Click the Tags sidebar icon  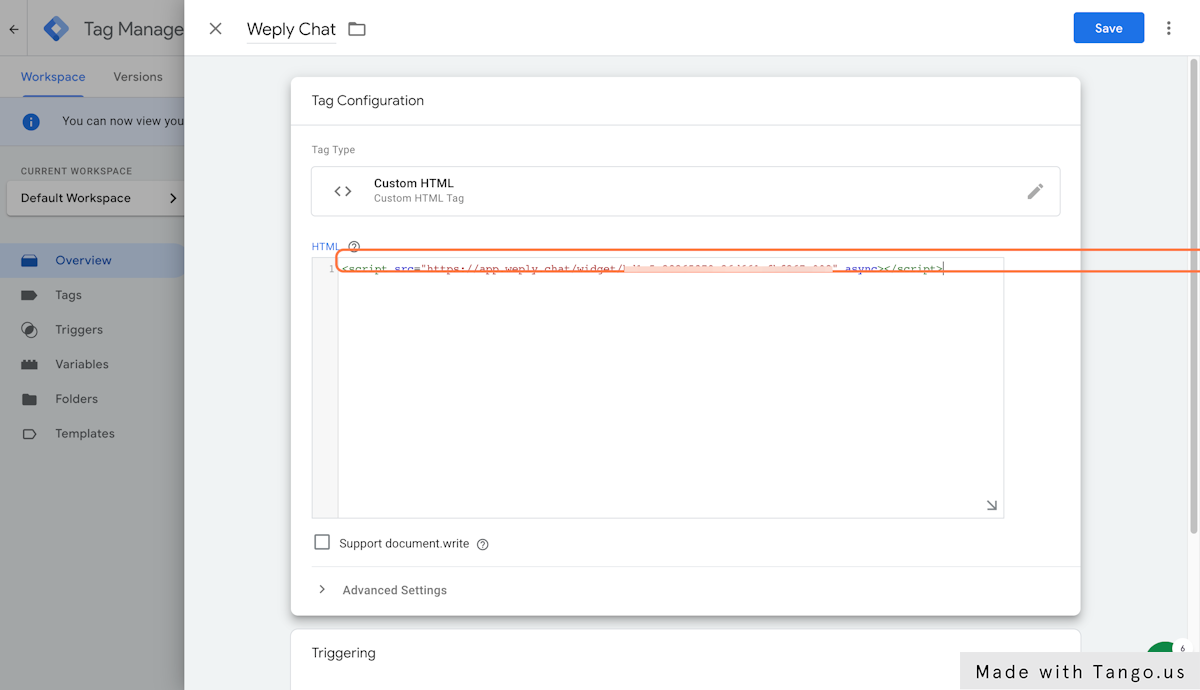coord(29,295)
